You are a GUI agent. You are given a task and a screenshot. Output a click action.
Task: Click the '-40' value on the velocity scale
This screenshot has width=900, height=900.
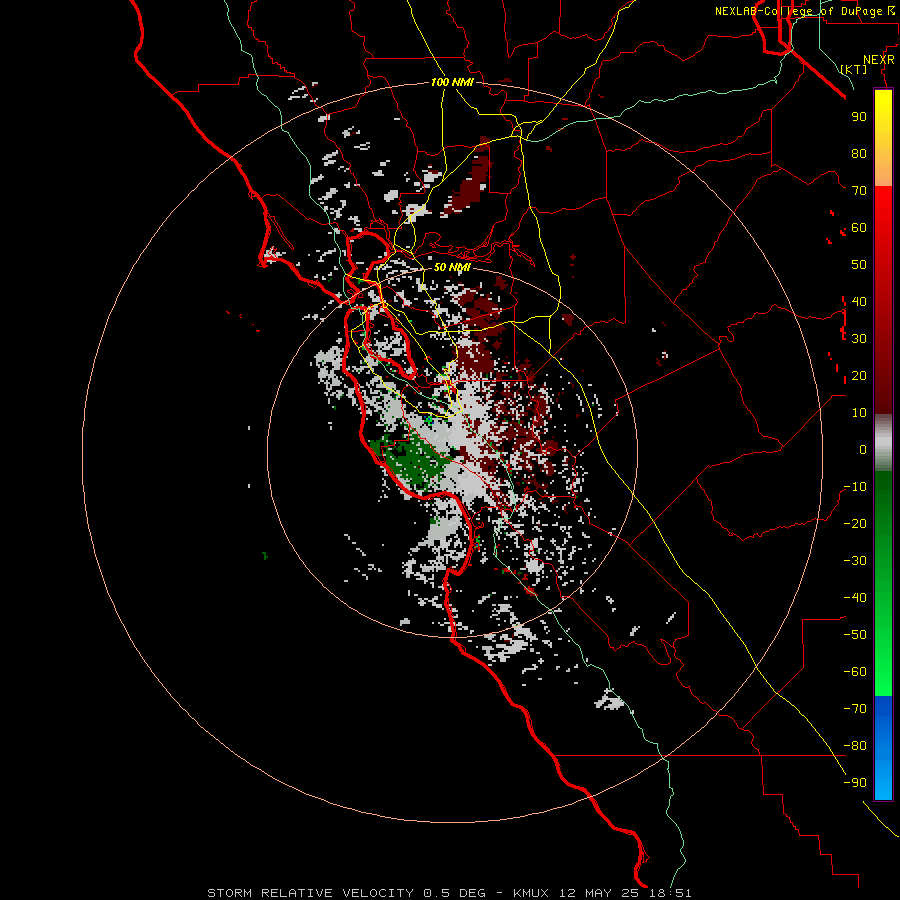point(855,598)
